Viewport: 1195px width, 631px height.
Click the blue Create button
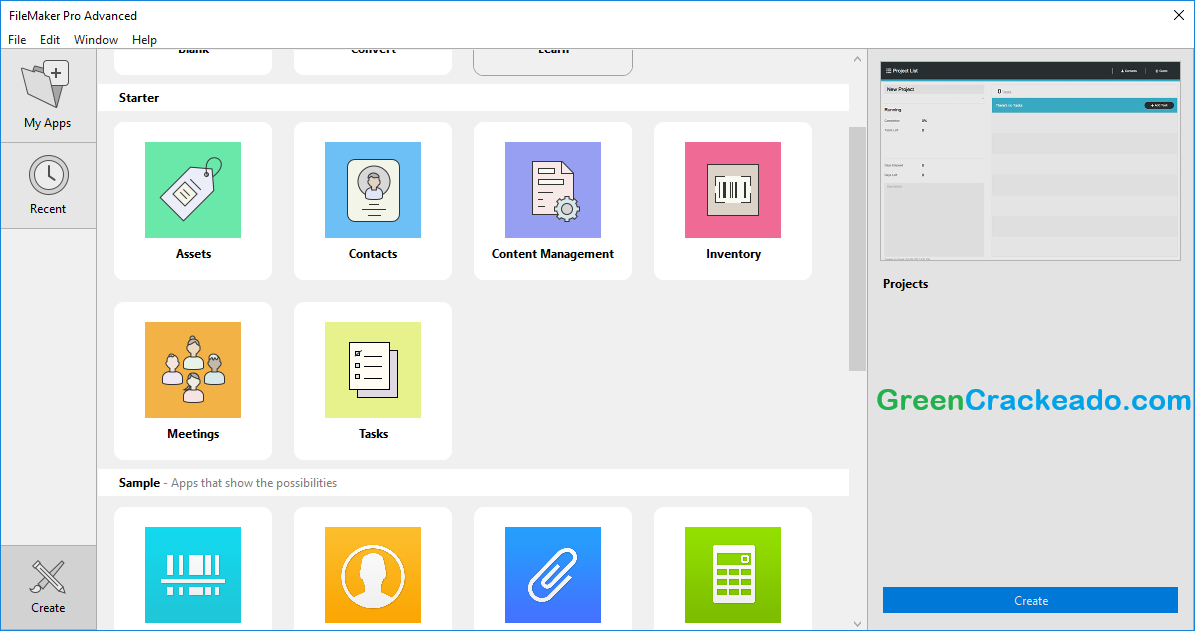(x=1030, y=600)
